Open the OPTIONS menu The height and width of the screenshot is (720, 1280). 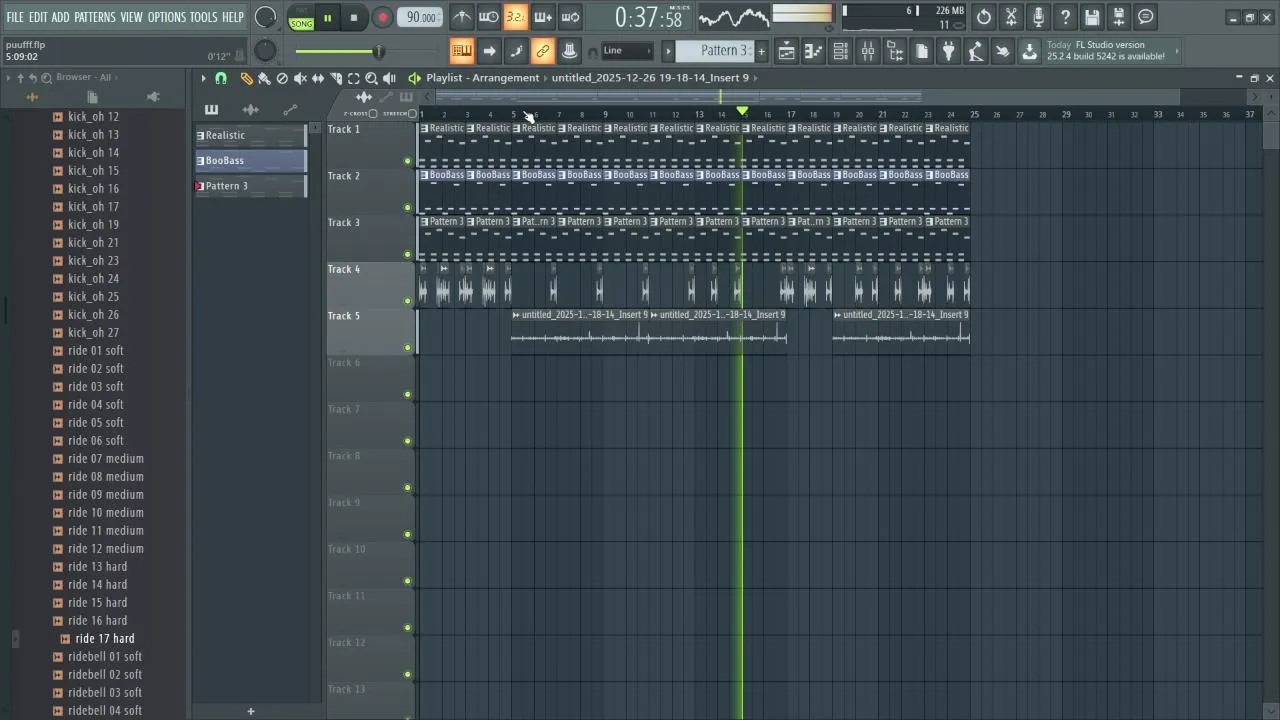click(x=167, y=17)
